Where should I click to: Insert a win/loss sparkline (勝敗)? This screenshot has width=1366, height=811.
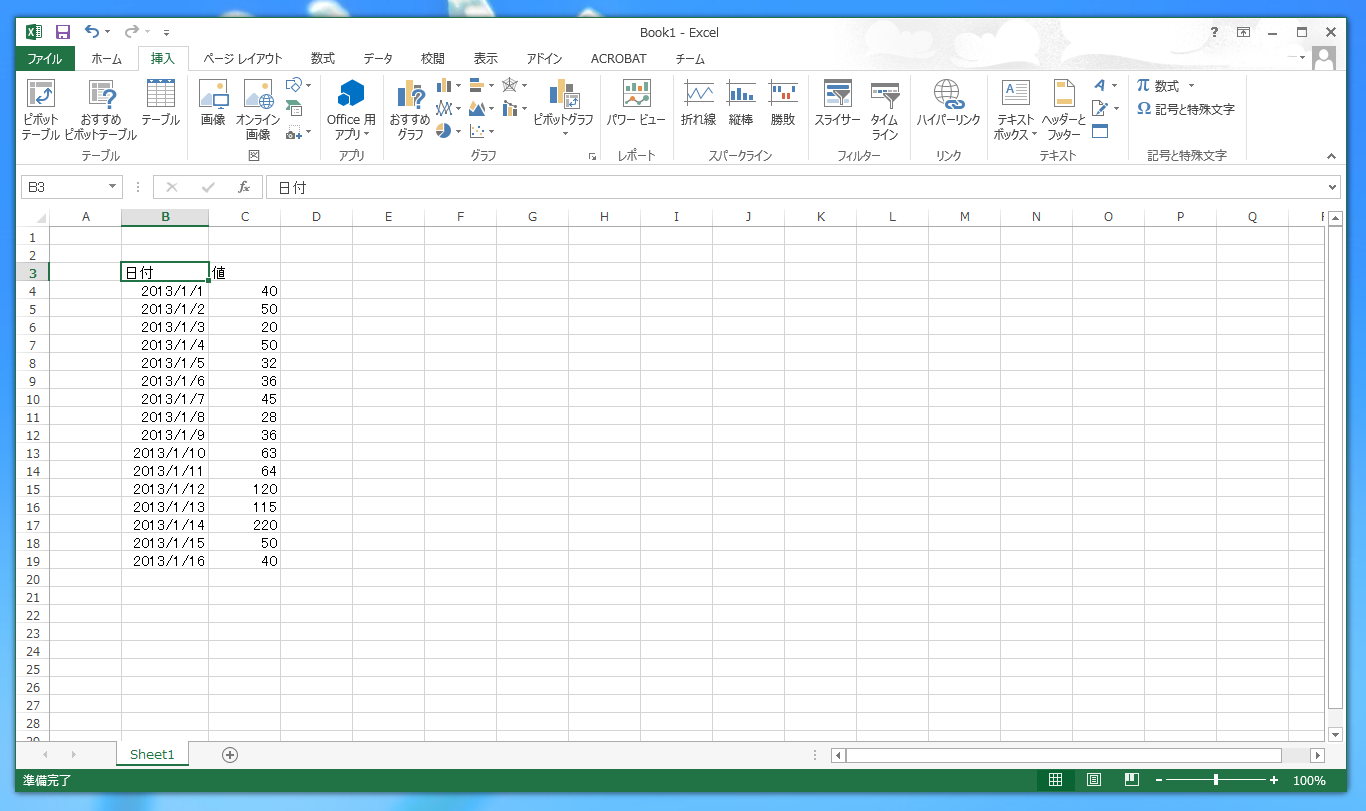(x=783, y=103)
